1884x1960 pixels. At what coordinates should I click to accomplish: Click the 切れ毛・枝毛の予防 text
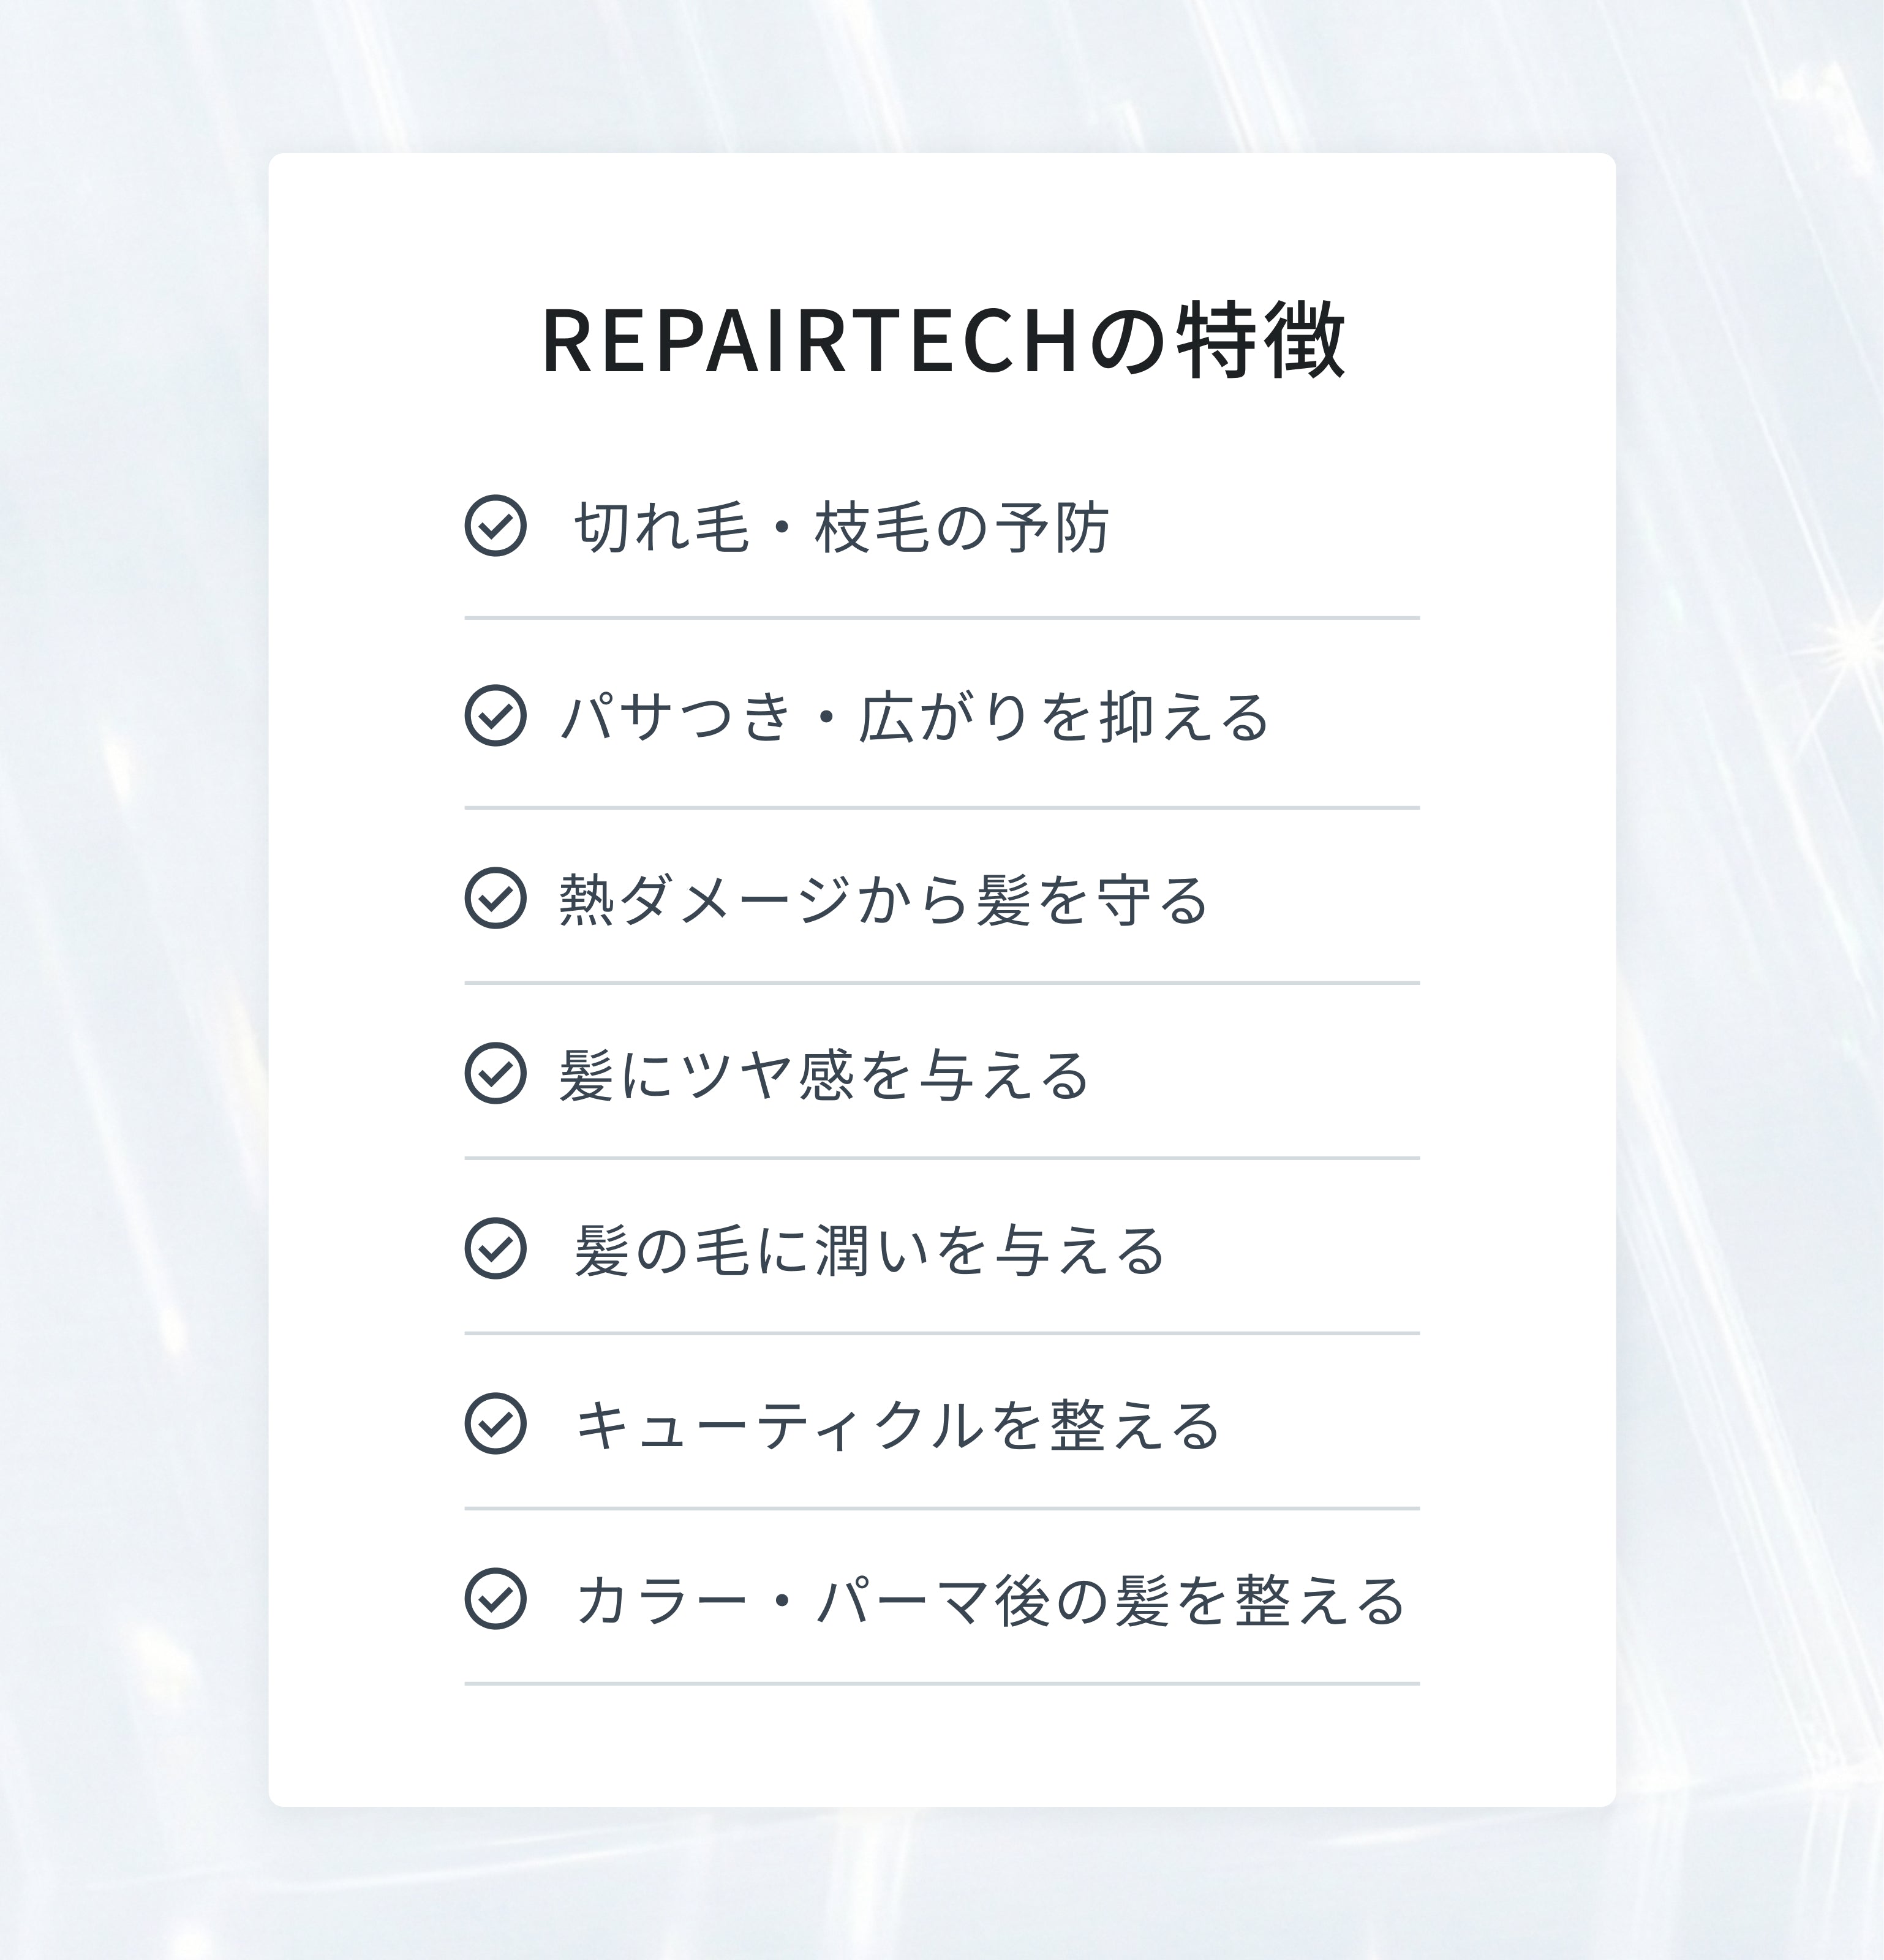[x=842, y=527]
